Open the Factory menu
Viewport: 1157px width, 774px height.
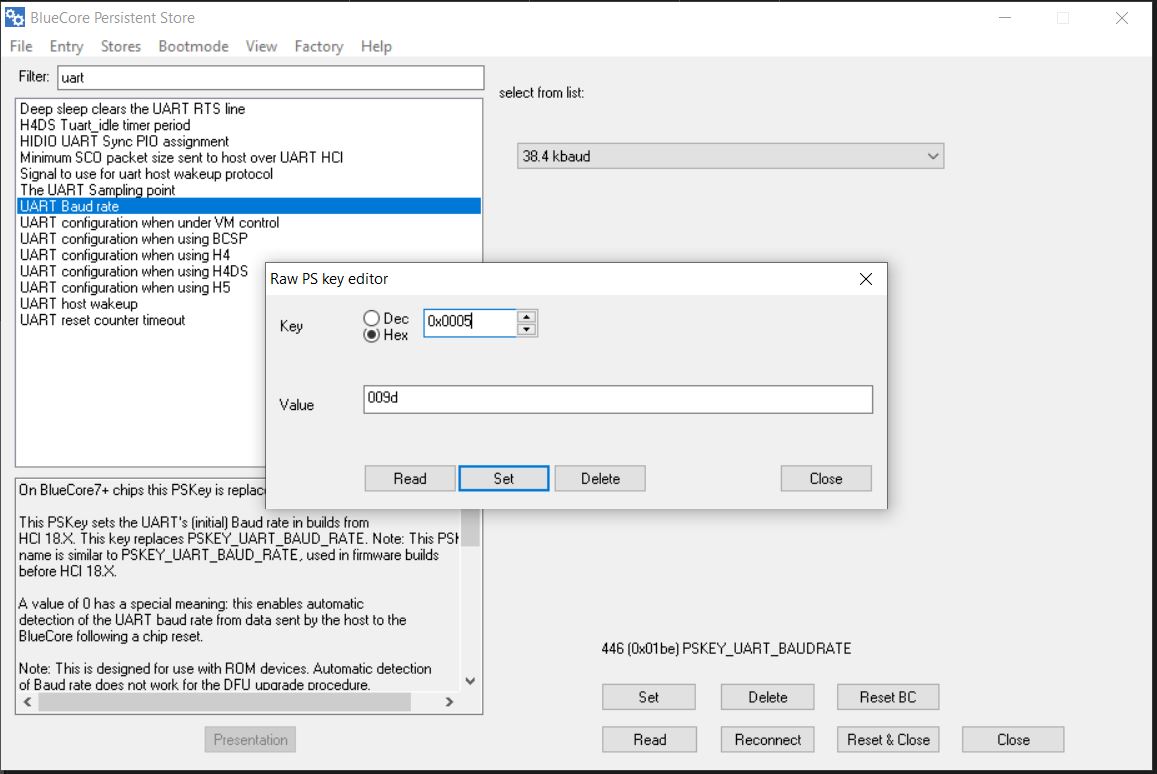[319, 46]
